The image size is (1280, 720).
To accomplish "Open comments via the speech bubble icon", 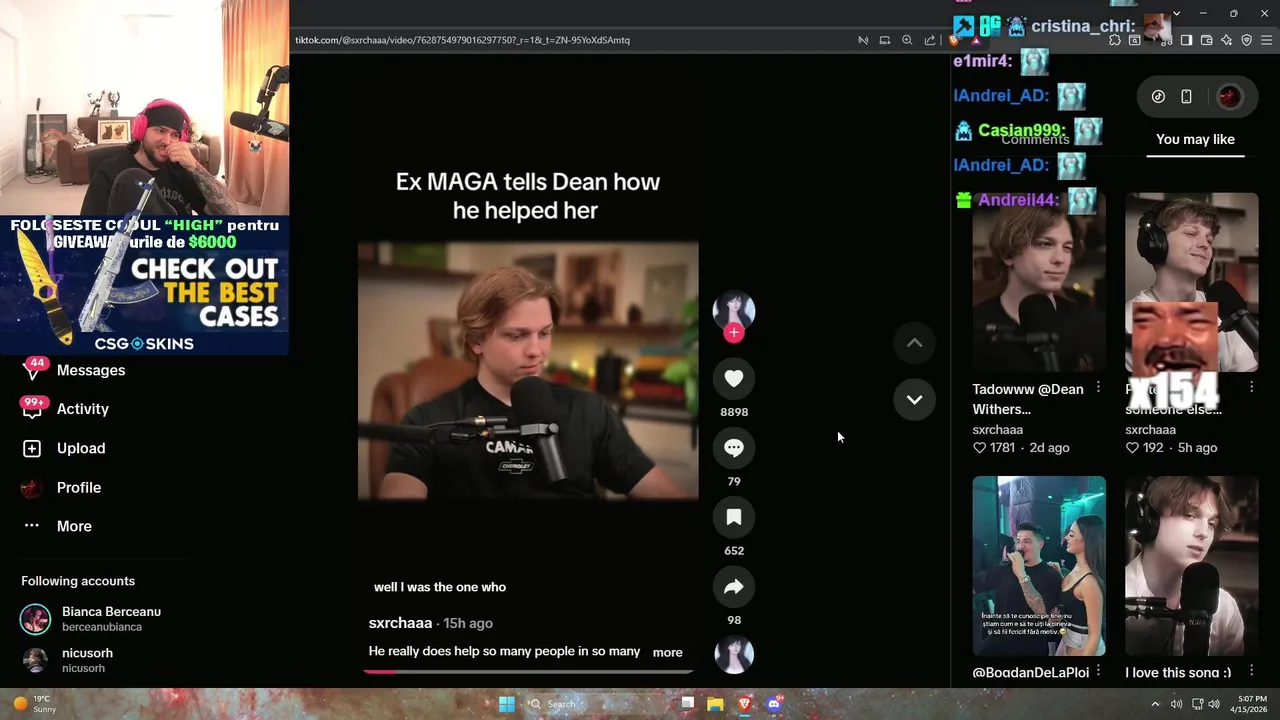I will 733,448.
